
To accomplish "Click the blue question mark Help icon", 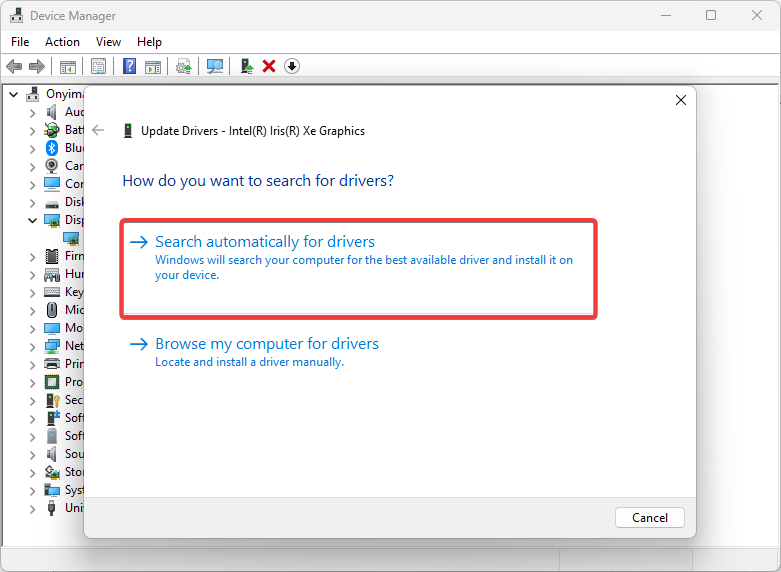I will coord(130,66).
